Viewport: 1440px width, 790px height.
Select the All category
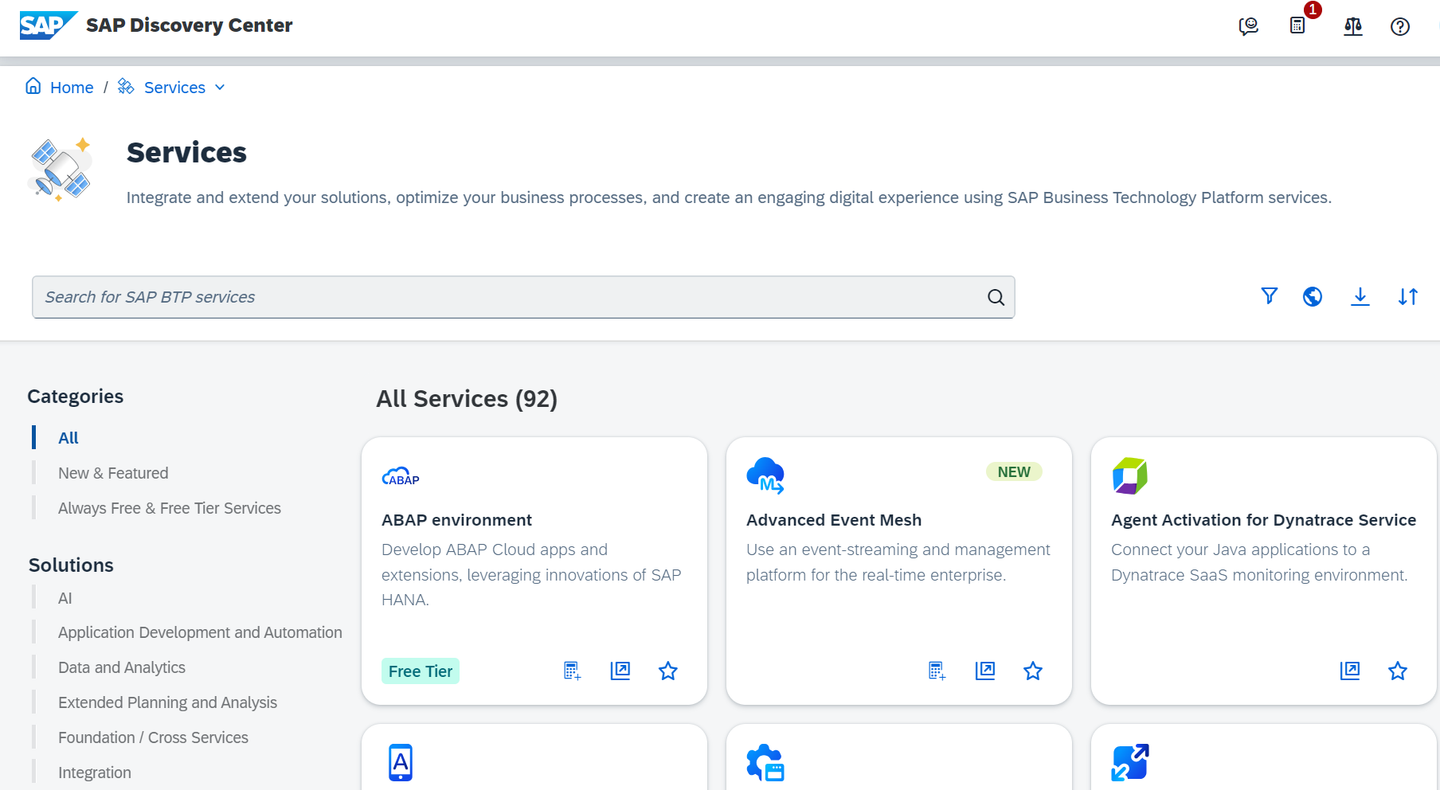tap(68, 438)
